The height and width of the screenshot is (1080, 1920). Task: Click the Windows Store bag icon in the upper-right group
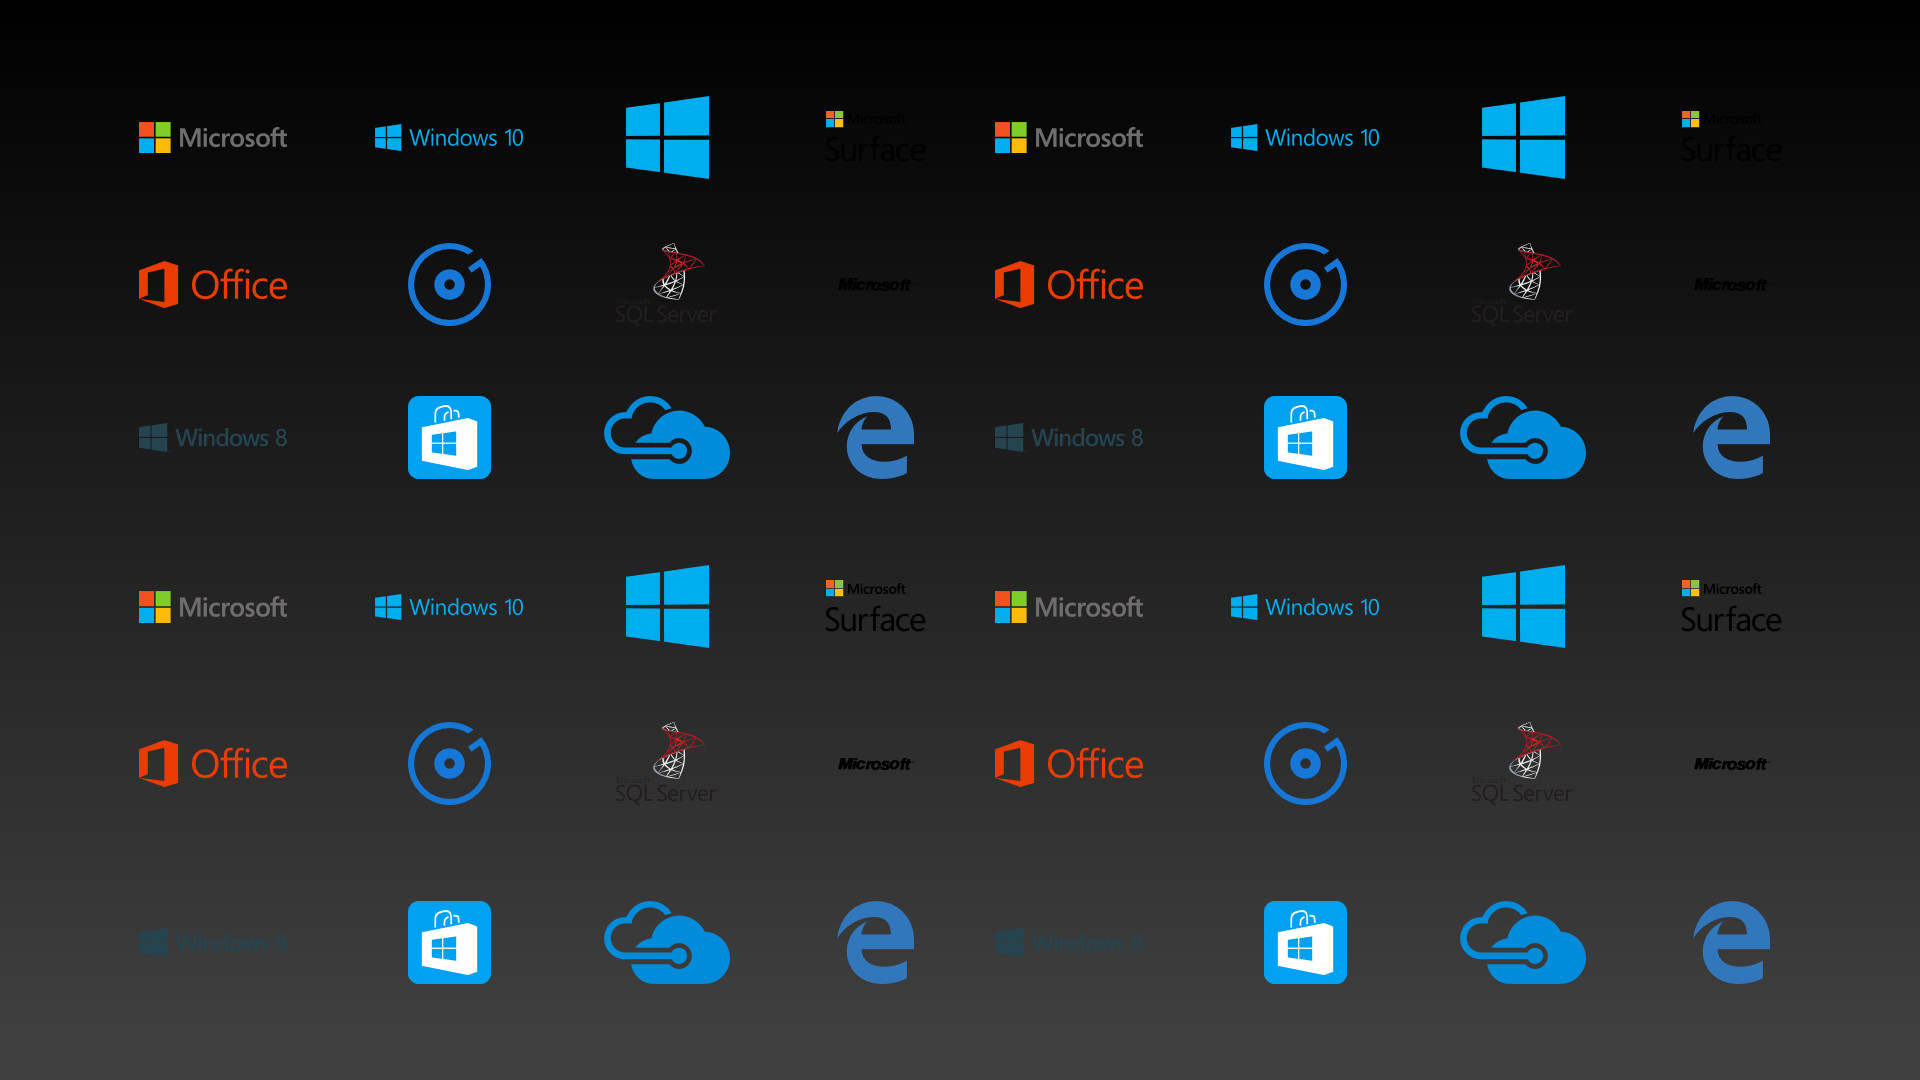[1305, 438]
